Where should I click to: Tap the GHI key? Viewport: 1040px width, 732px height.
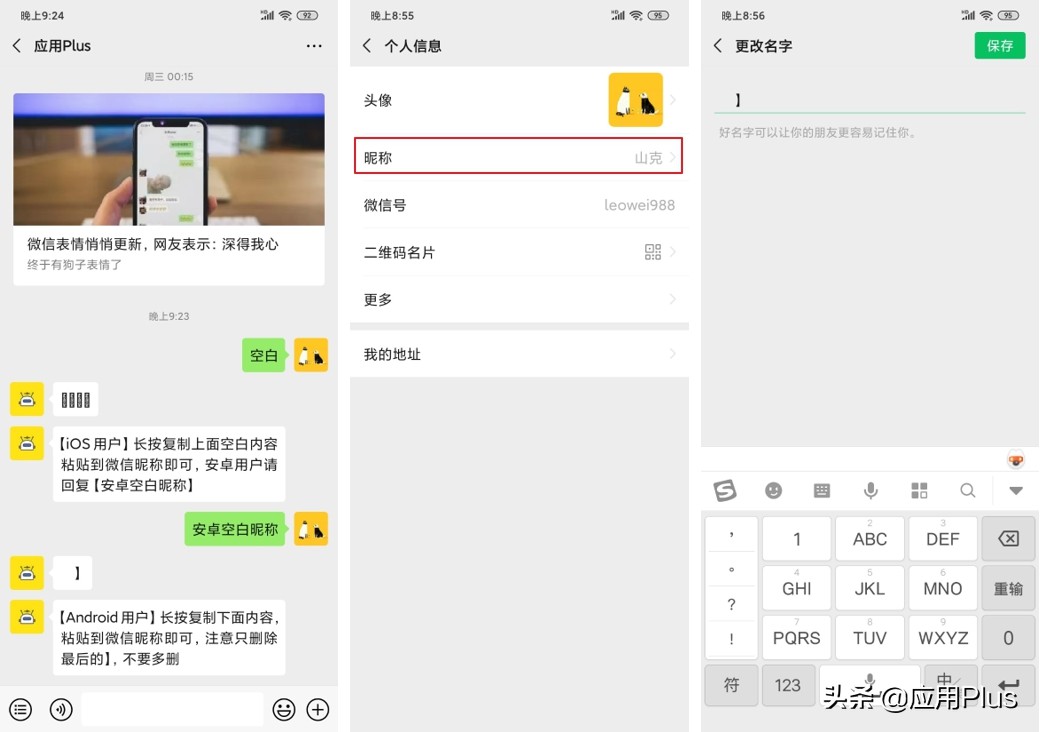797,588
